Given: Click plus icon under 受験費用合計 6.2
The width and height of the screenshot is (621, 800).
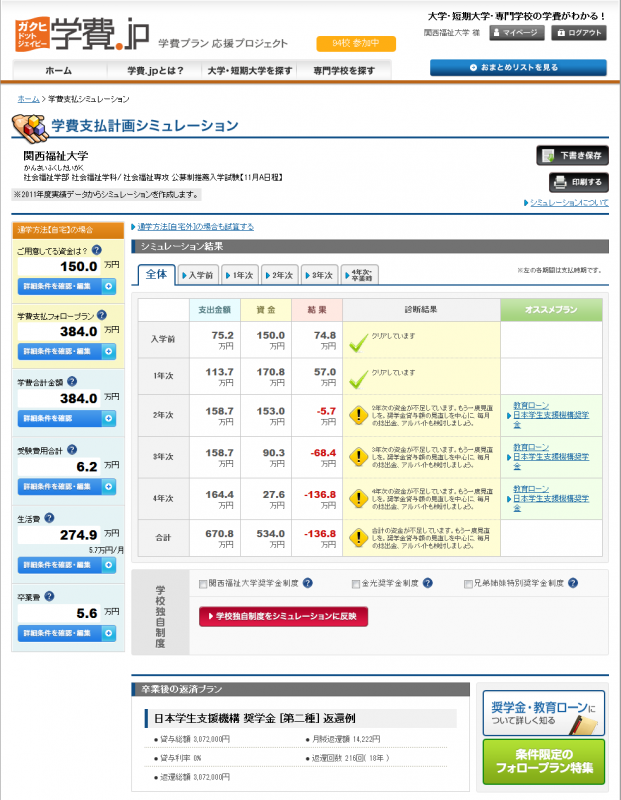Looking at the screenshot, I should pyautogui.click(x=109, y=487).
